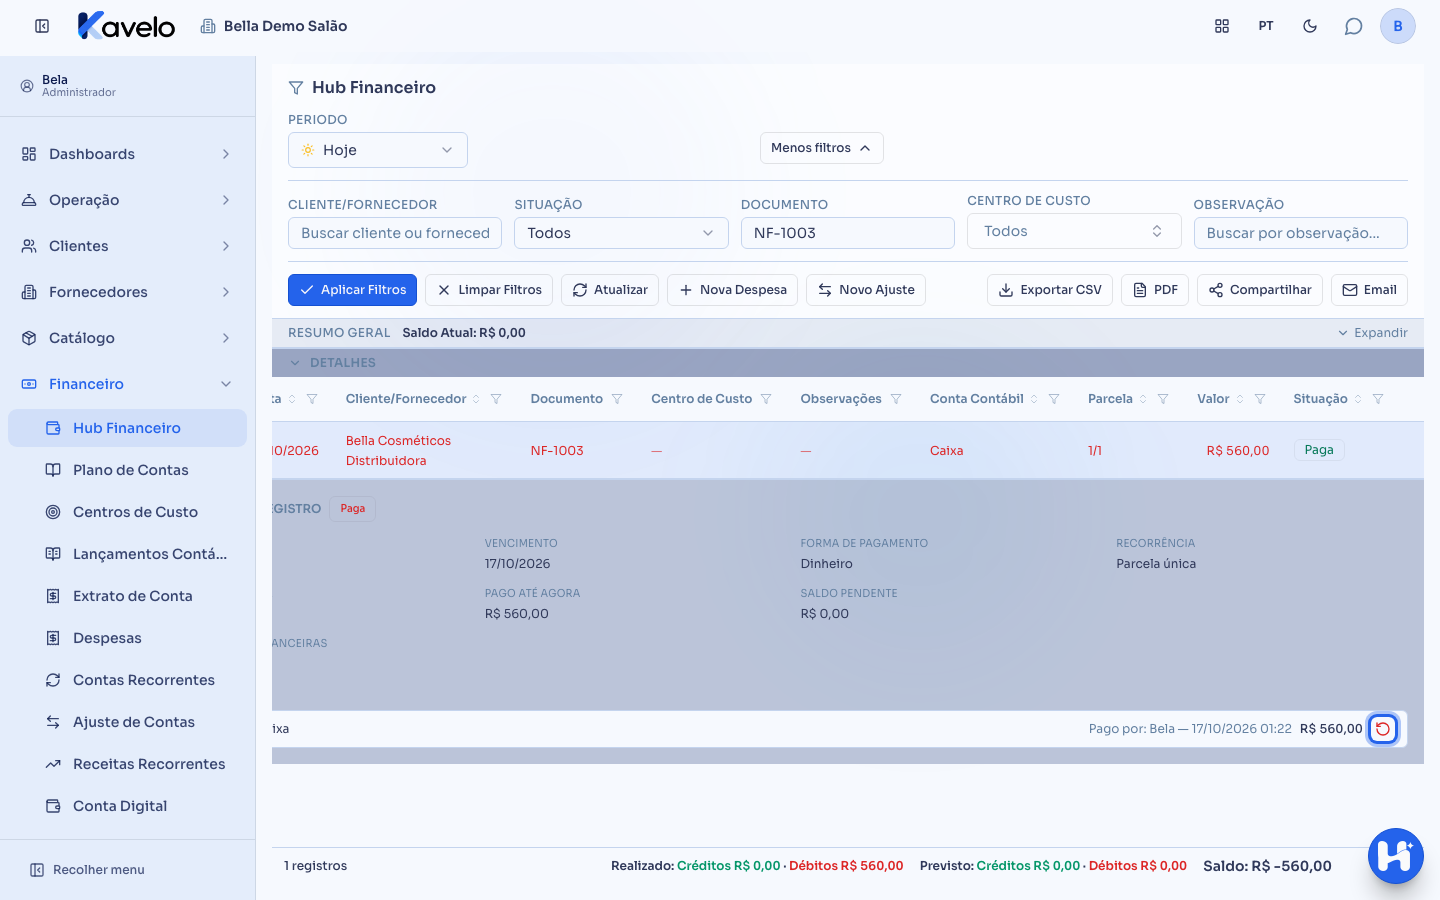Open the Periodo dropdown set to Hoje
The width and height of the screenshot is (1440, 900).
pyautogui.click(x=378, y=150)
